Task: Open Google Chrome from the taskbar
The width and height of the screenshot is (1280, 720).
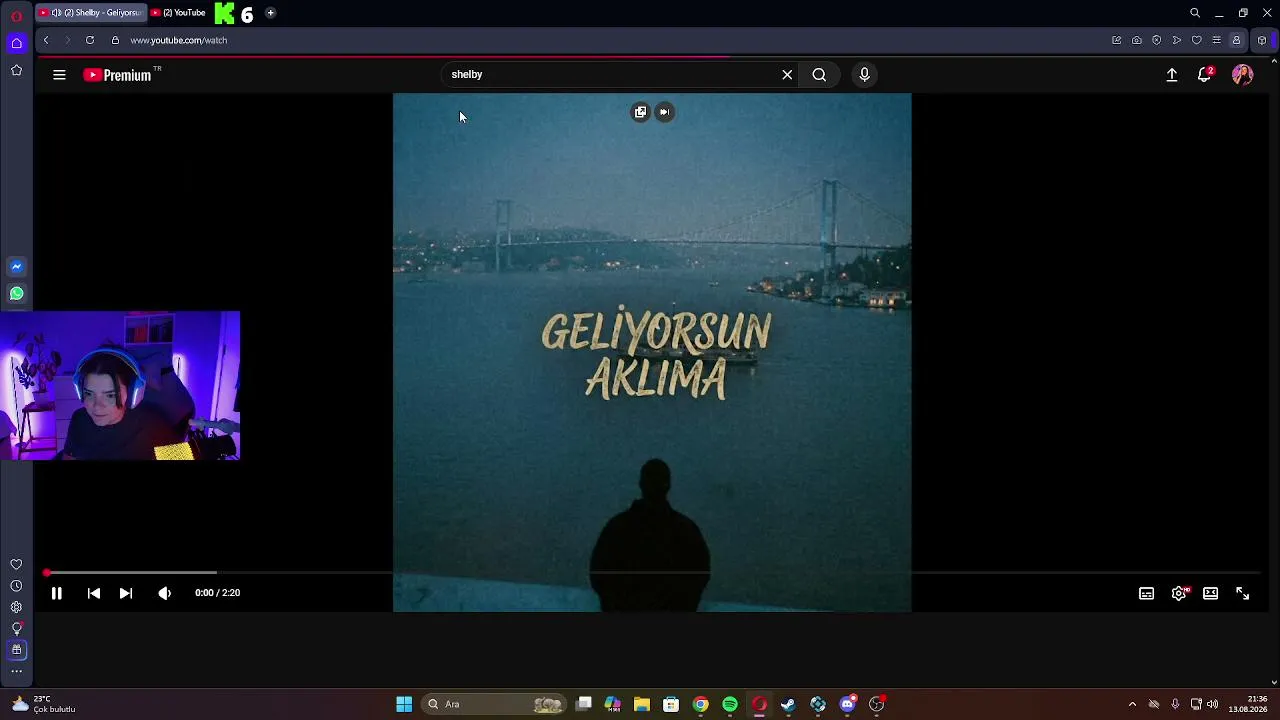Action: point(701,704)
